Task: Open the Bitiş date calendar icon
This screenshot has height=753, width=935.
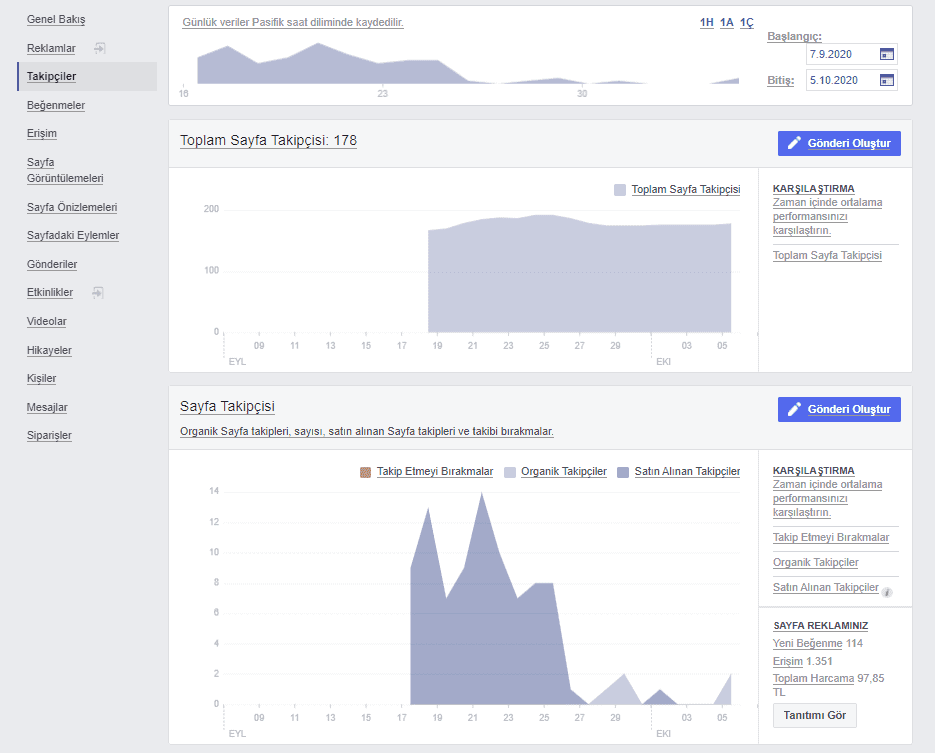Action: tap(886, 80)
